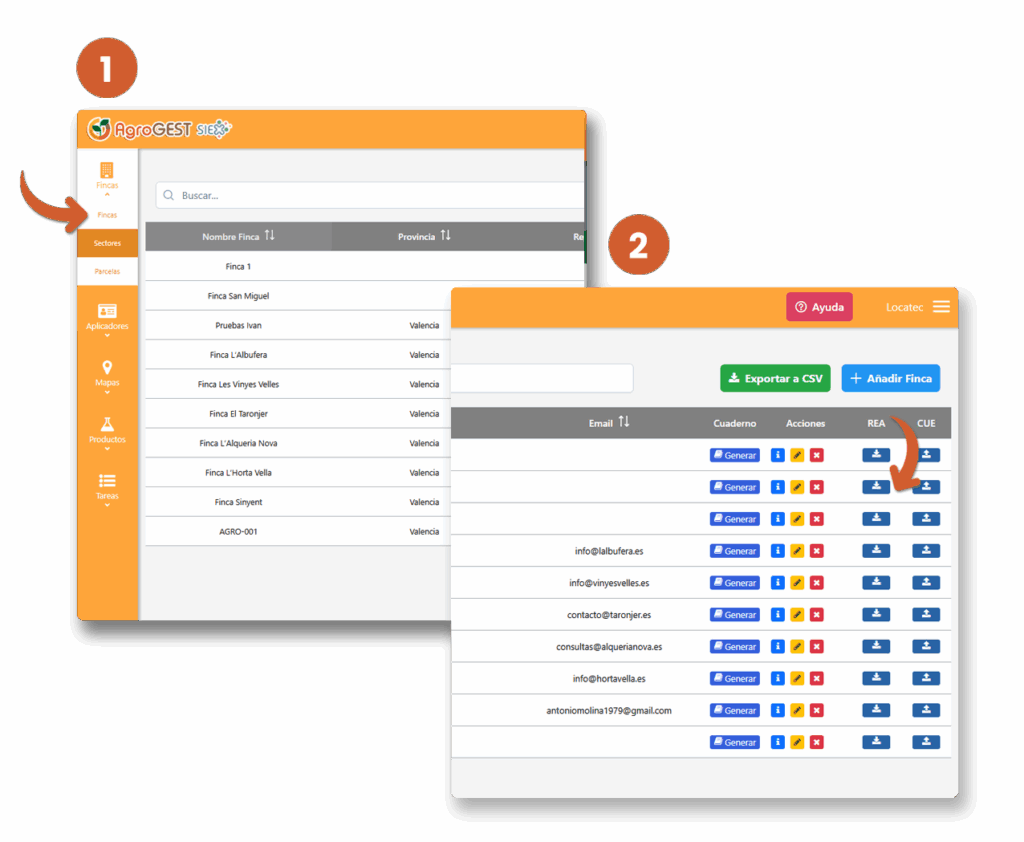Image resolution: width=1024 pixels, height=842 pixels.
Task: Download REA for the info@vinyesvelles.es row
Action: tap(876, 582)
